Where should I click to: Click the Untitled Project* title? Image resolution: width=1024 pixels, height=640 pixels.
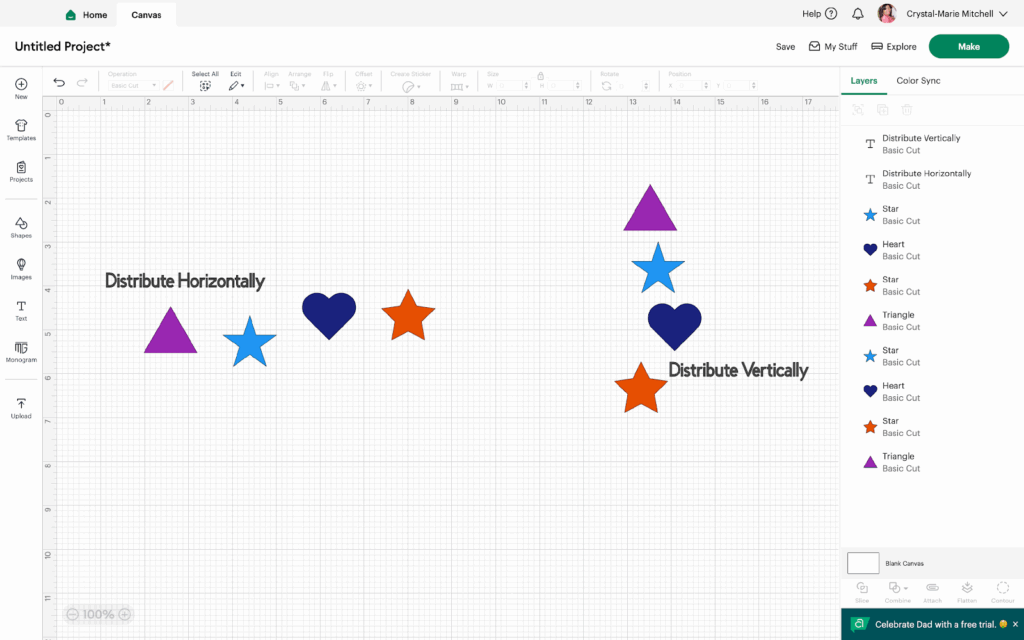[63, 46]
